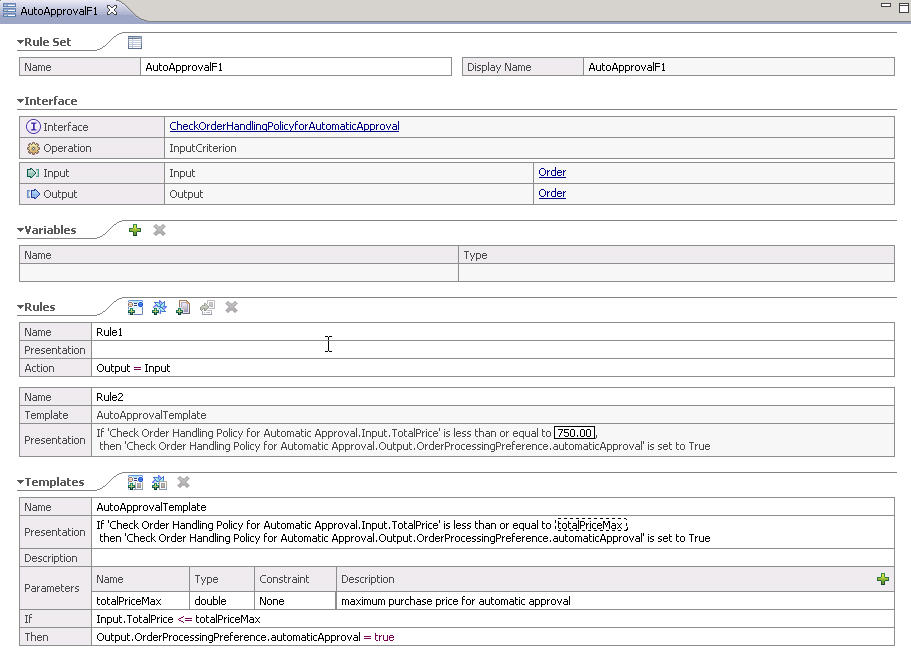Collapse the Interface section
911x661 pixels.
[x=21, y=102]
